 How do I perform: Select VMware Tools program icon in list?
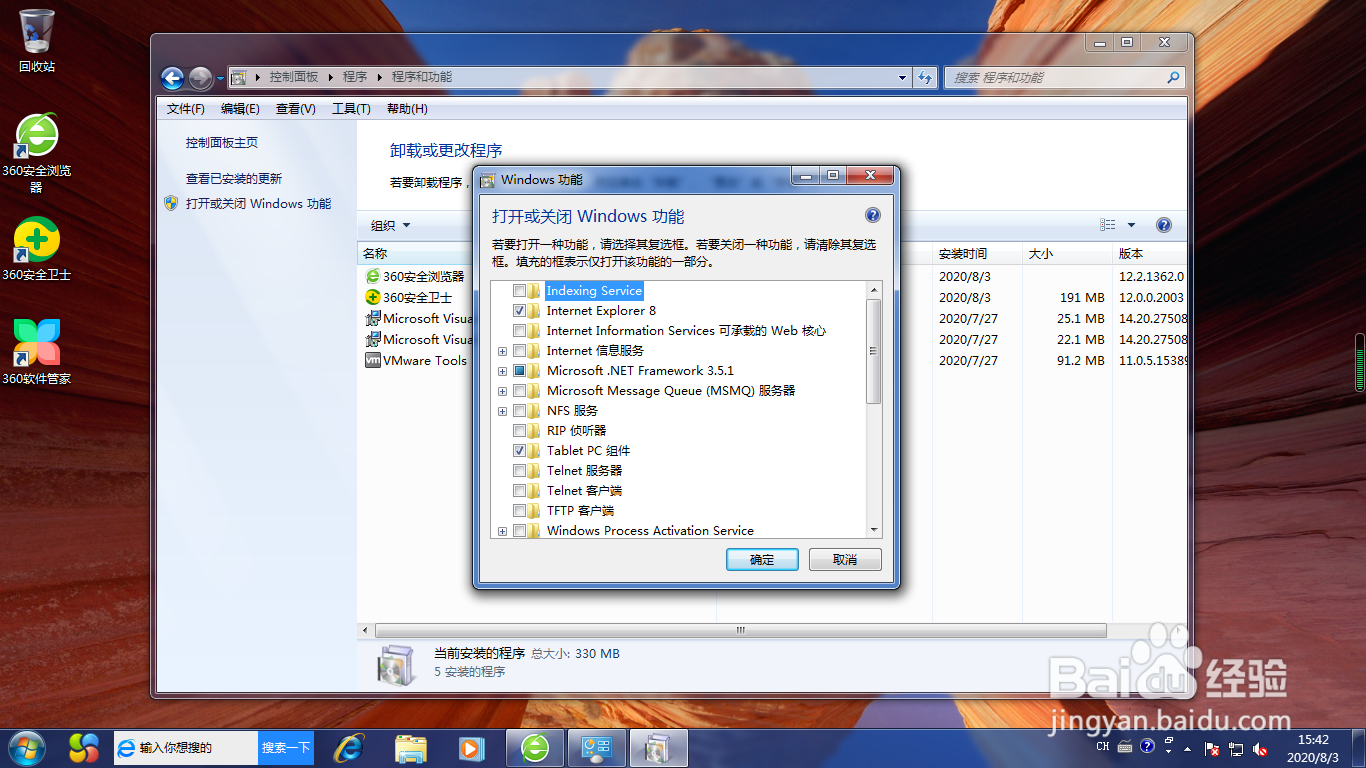pos(373,360)
